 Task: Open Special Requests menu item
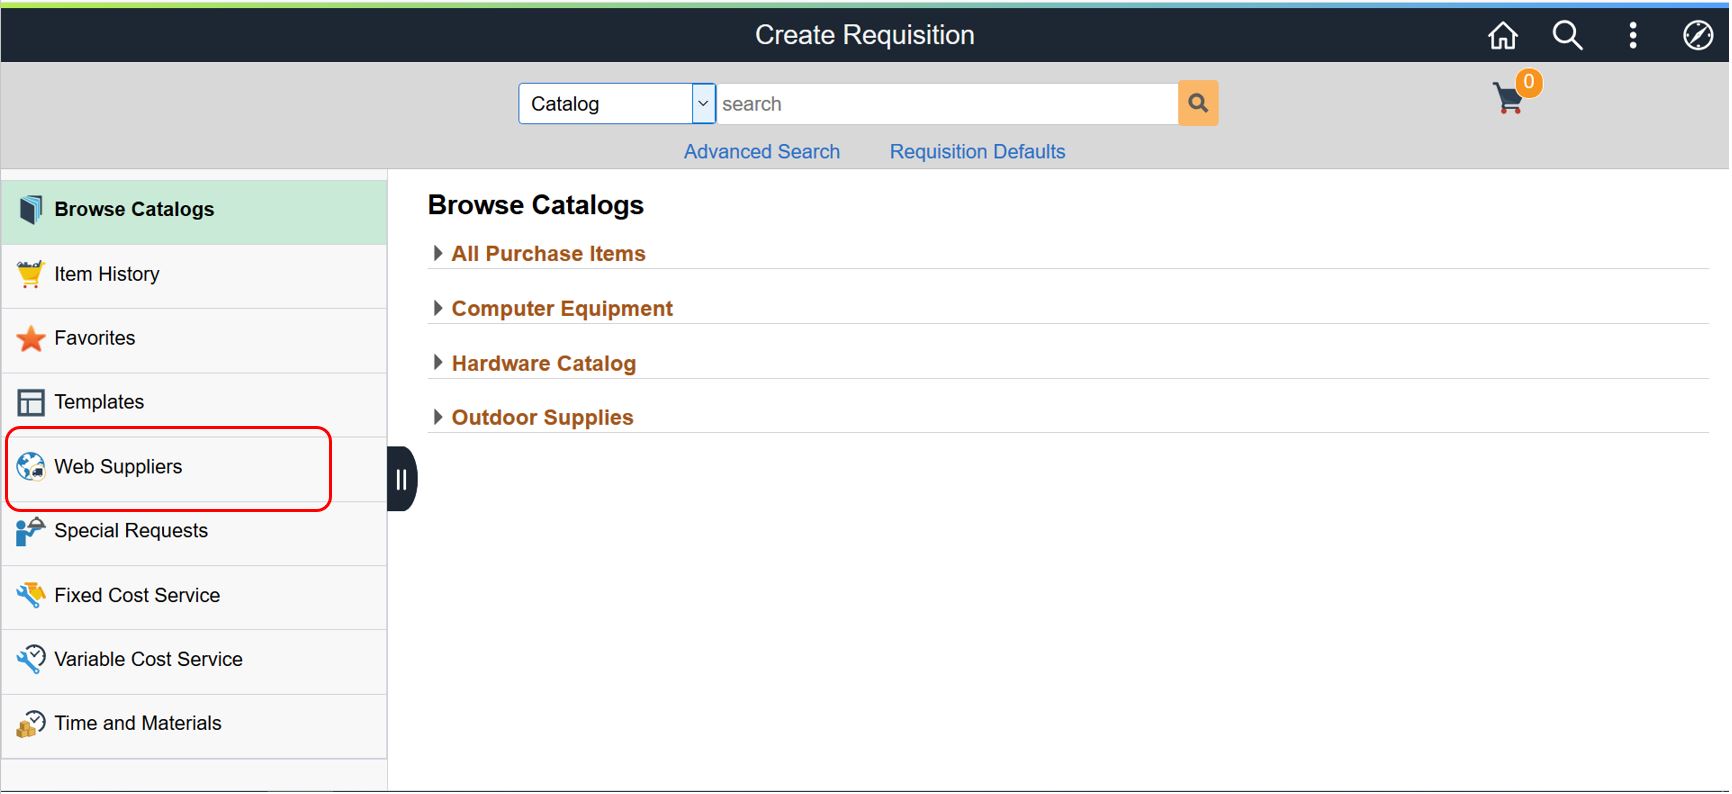point(131,531)
